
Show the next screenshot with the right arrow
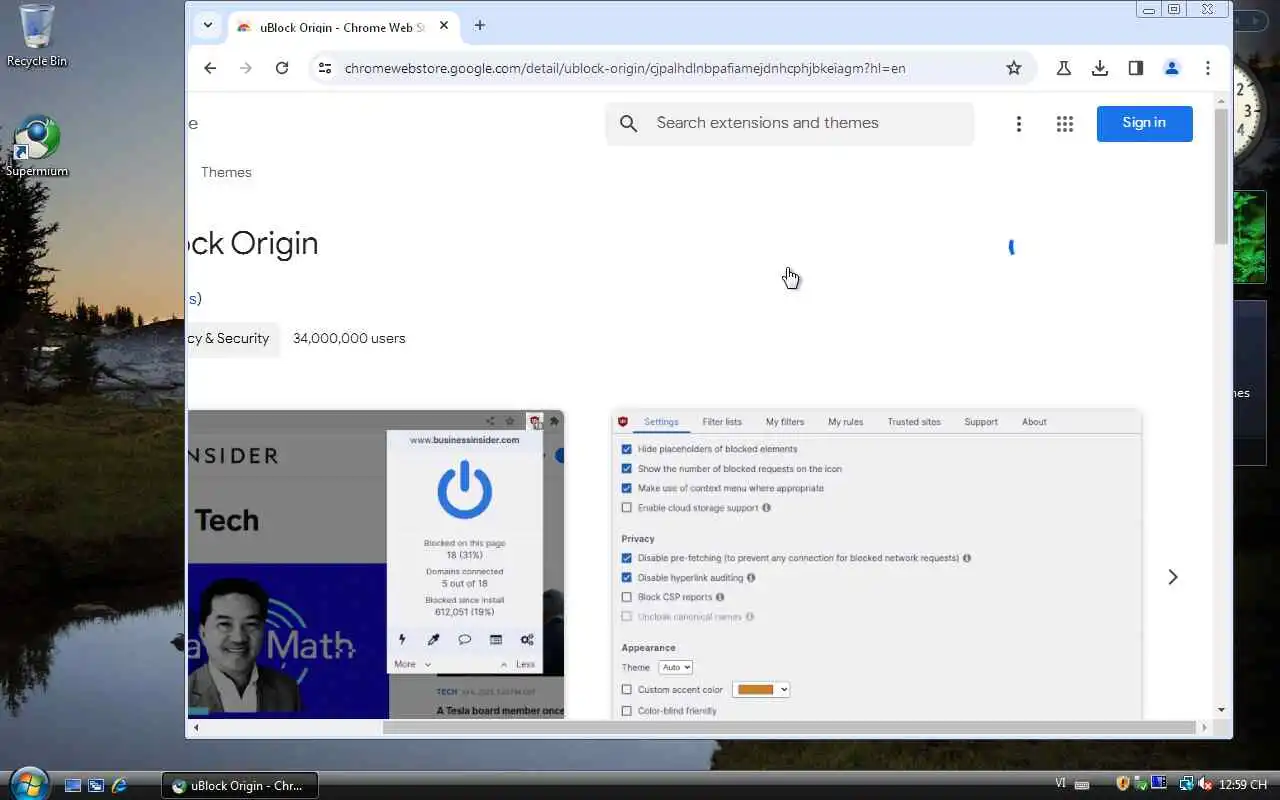tap(1173, 577)
